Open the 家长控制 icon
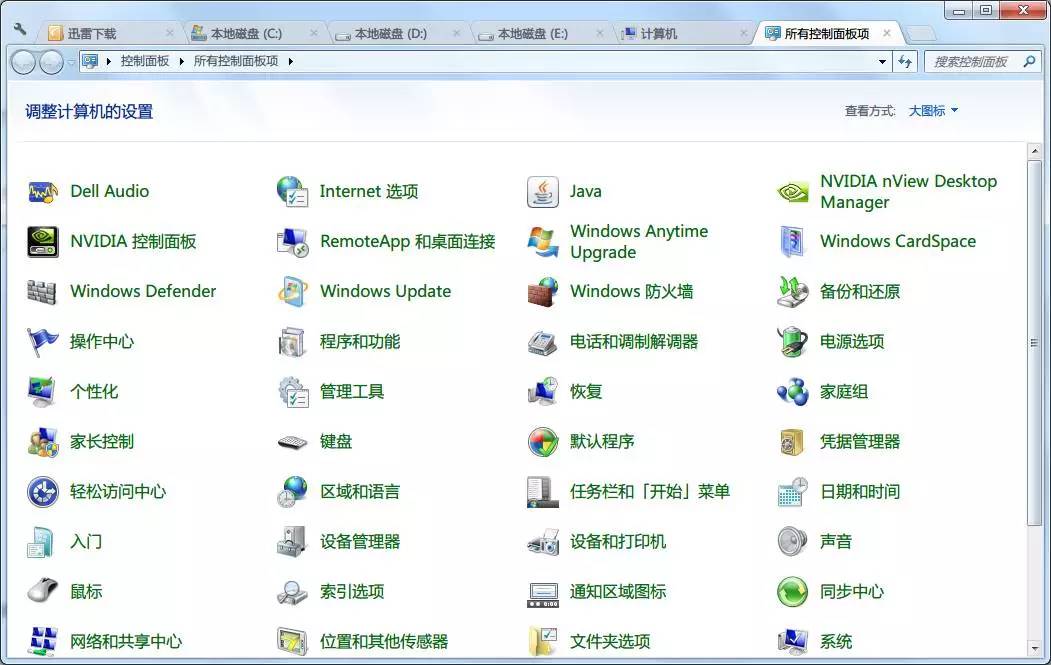 click(43, 442)
